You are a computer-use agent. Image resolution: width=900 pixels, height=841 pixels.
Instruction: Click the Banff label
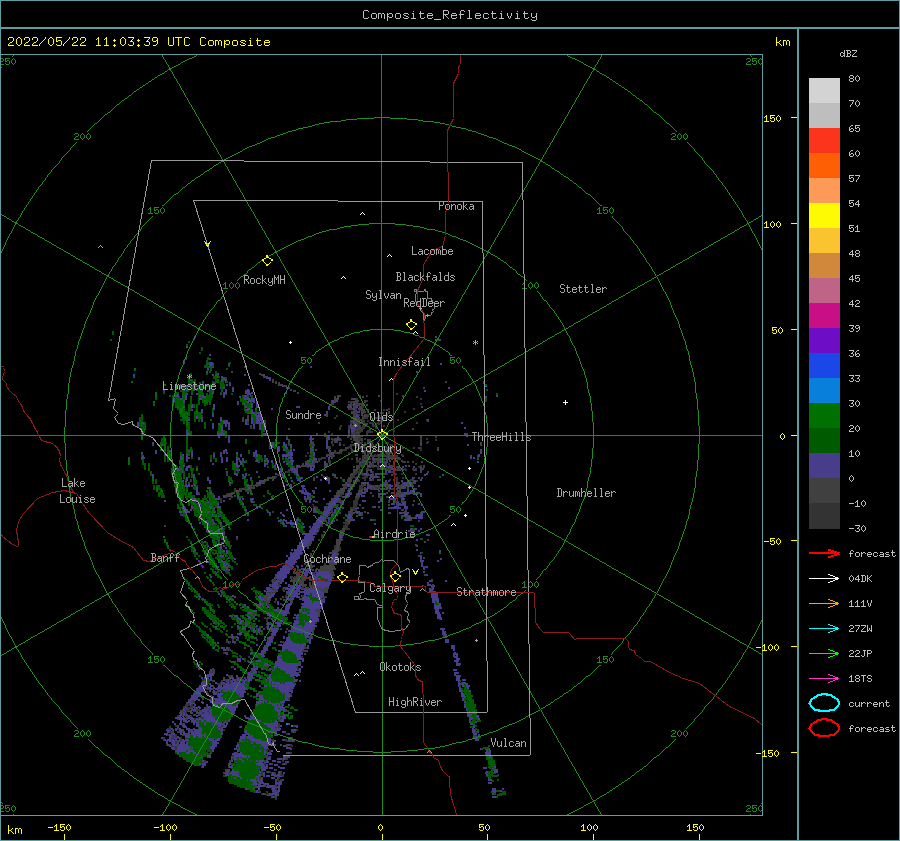(165, 557)
